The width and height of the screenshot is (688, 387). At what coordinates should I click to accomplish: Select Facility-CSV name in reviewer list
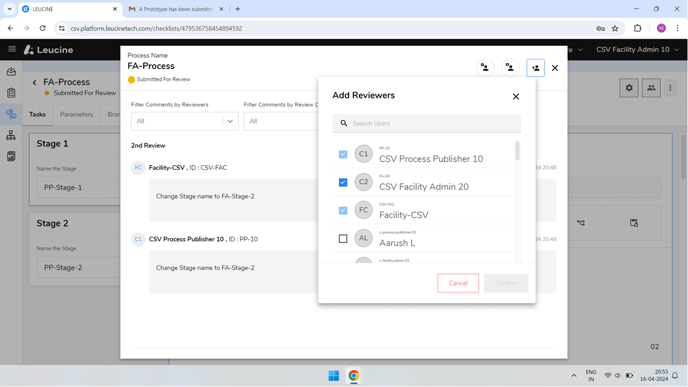pos(404,215)
